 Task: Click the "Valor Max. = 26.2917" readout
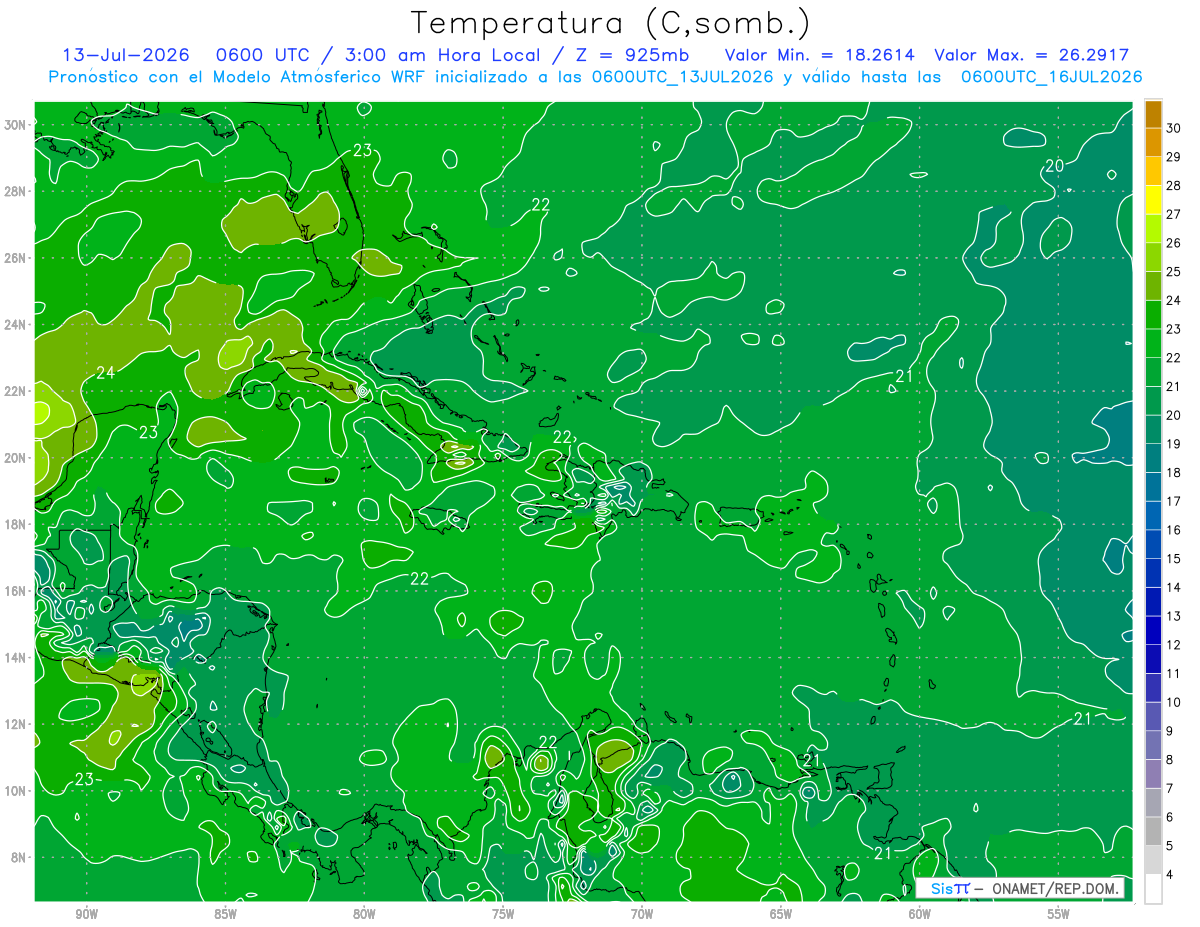click(1032, 56)
